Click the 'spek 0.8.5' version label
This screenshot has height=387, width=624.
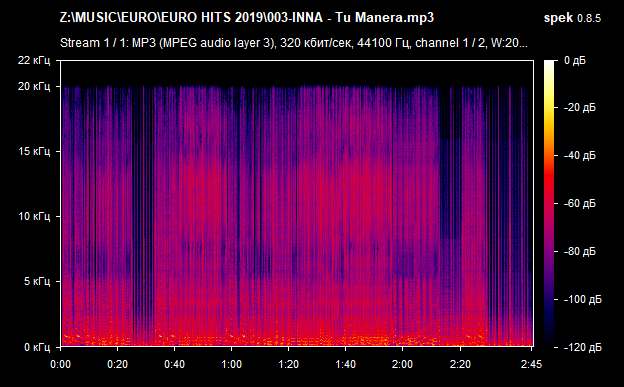(x=572, y=18)
